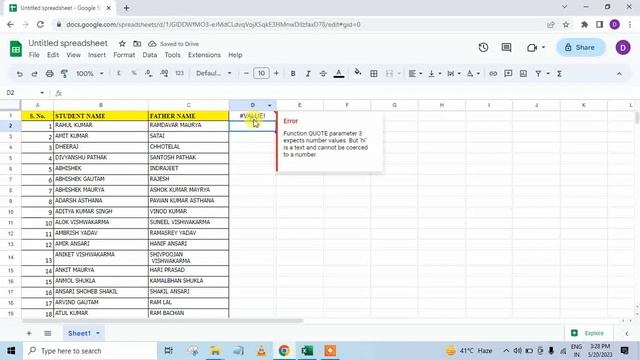Screen dimensions: 640x360
Task: Click the Move to folder icon
Action: pyautogui.click(x=137, y=43)
